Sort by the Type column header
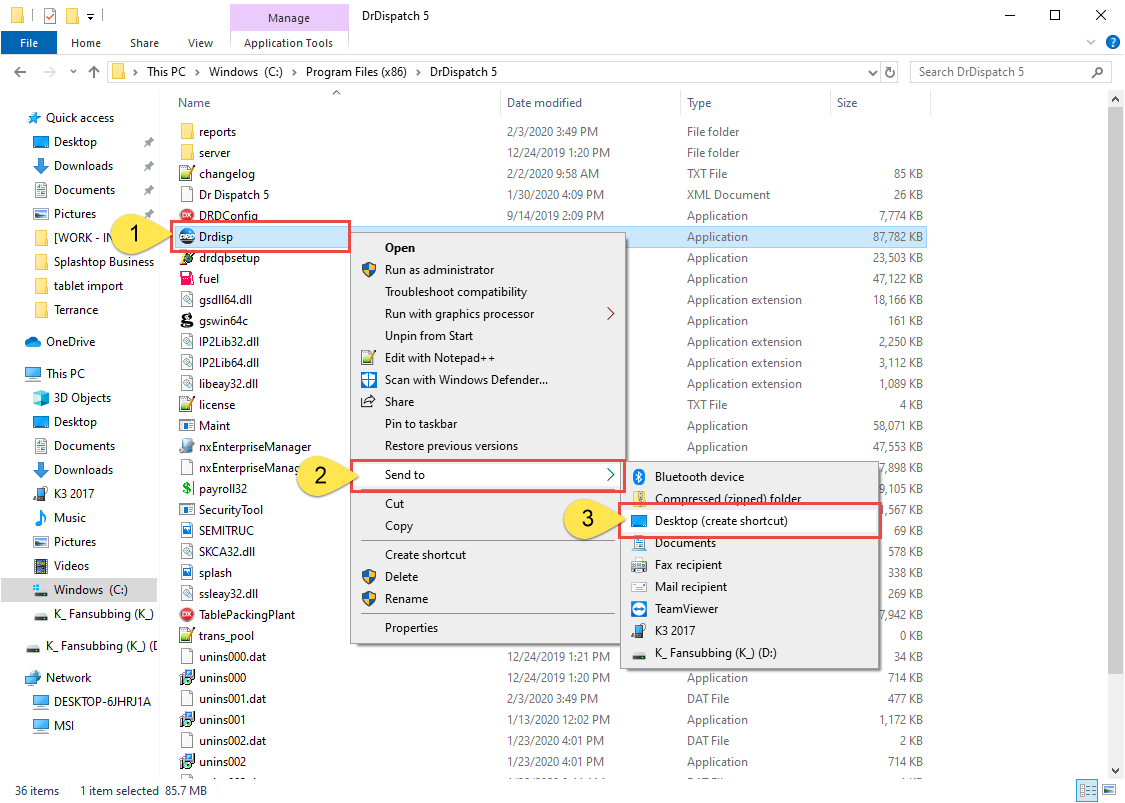This screenshot has width=1125, height=803. (755, 103)
